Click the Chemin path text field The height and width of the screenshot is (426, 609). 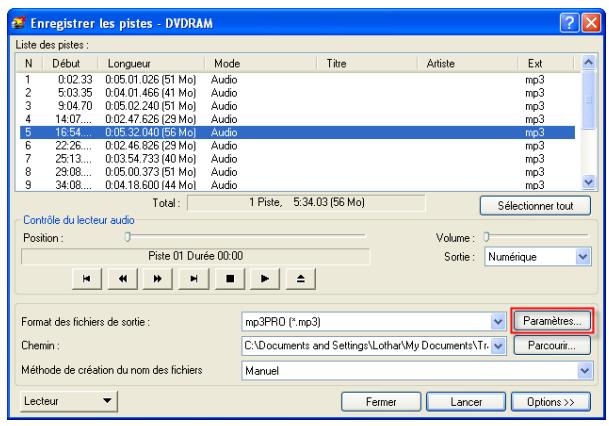click(x=366, y=346)
